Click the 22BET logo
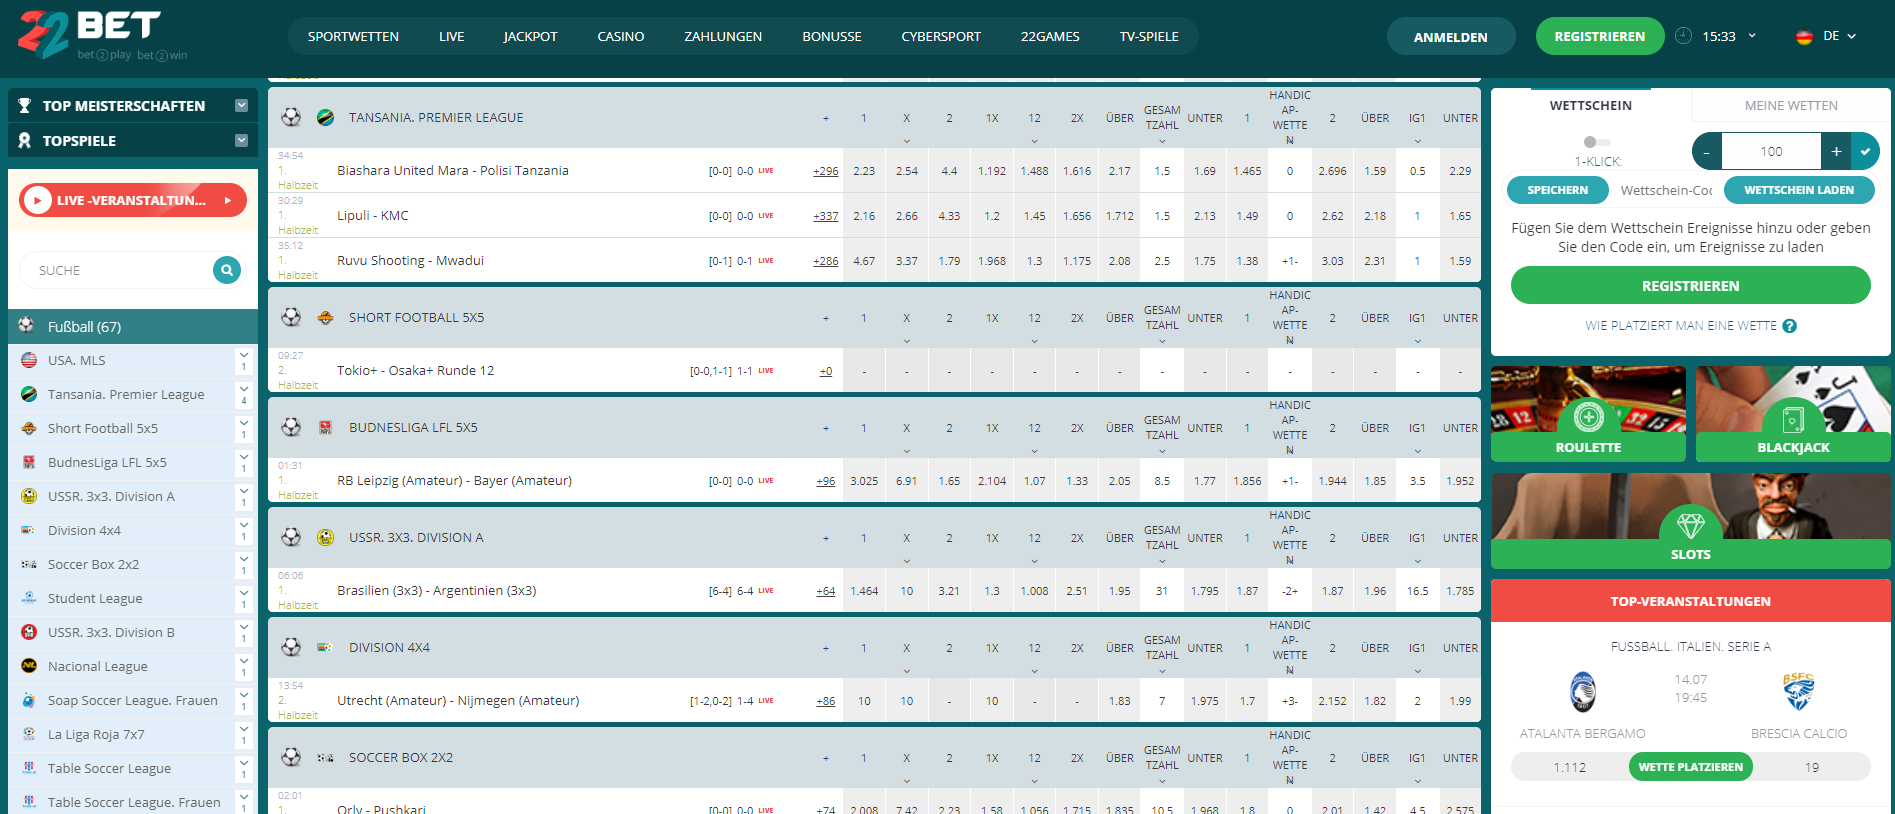The width and height of the screenshot is (1895, 814). (100, 35)
